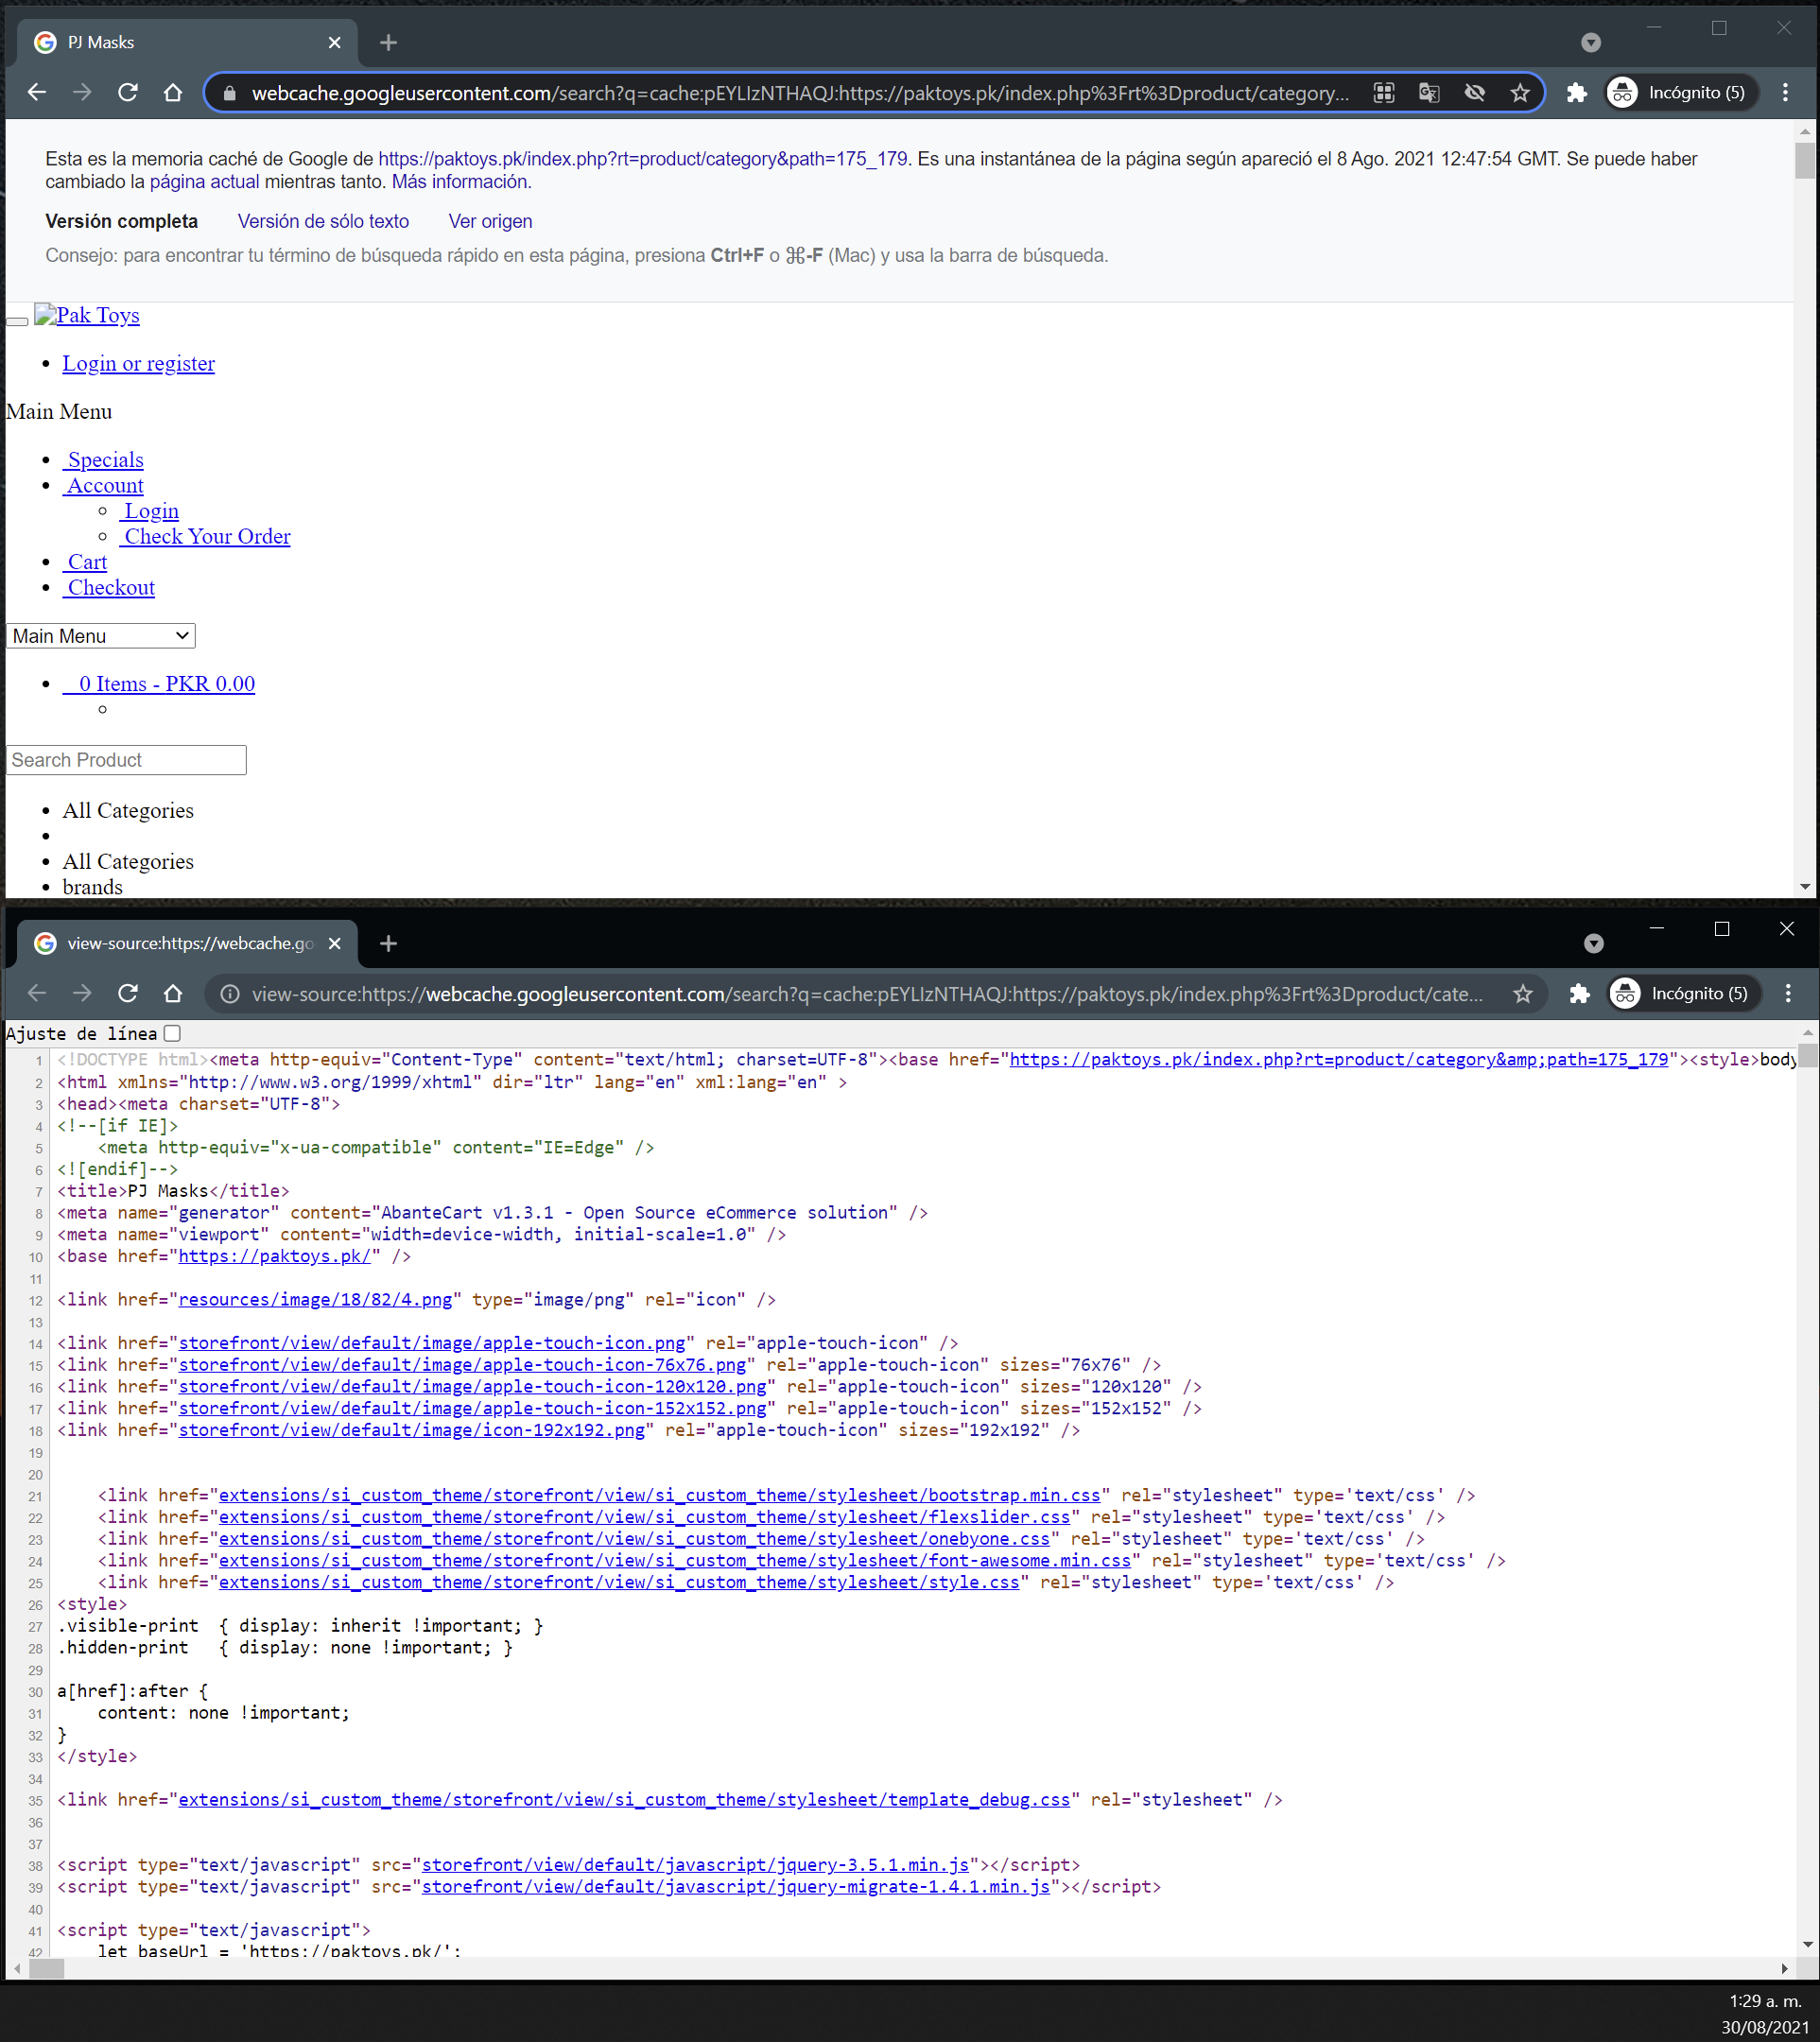Open the paktoys.pk cached URL link

[x=643, y=159]
